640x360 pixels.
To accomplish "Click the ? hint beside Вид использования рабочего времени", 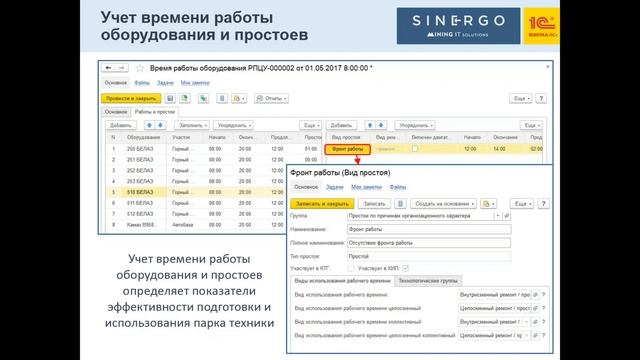I will [544, 295].
